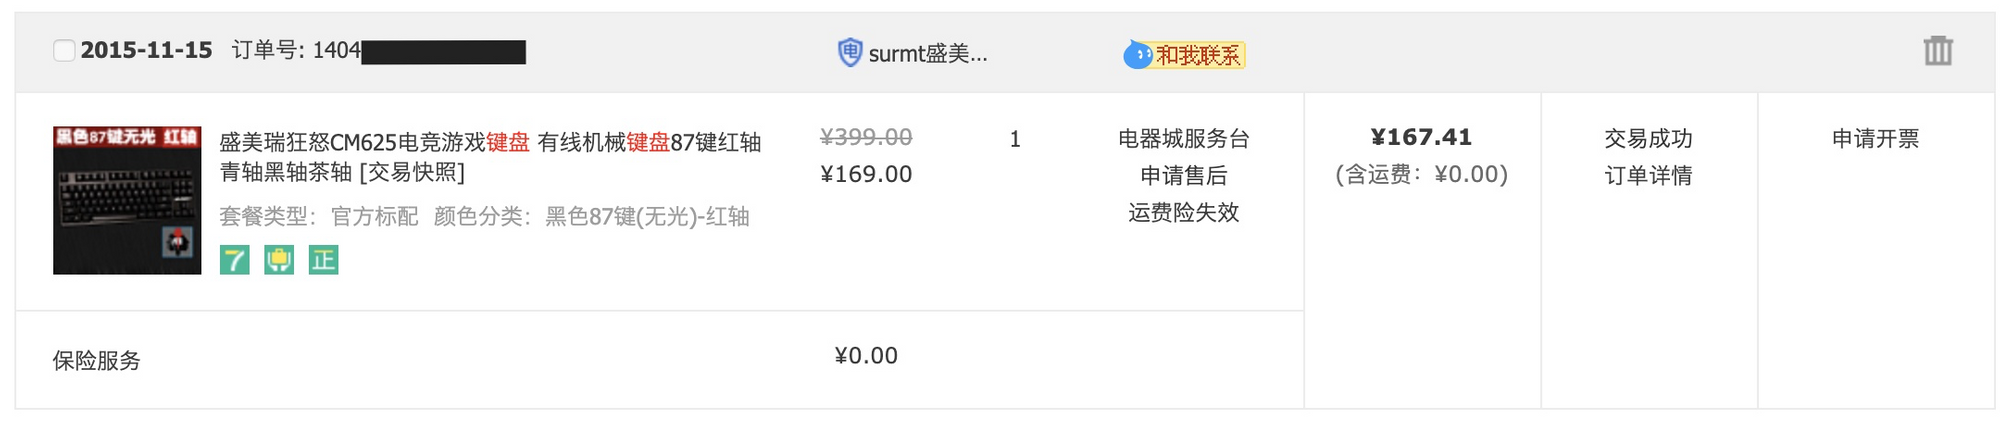Click the yellow consumer protection badge icon
The image size is (2000, 424).
[x=279, y=261]
